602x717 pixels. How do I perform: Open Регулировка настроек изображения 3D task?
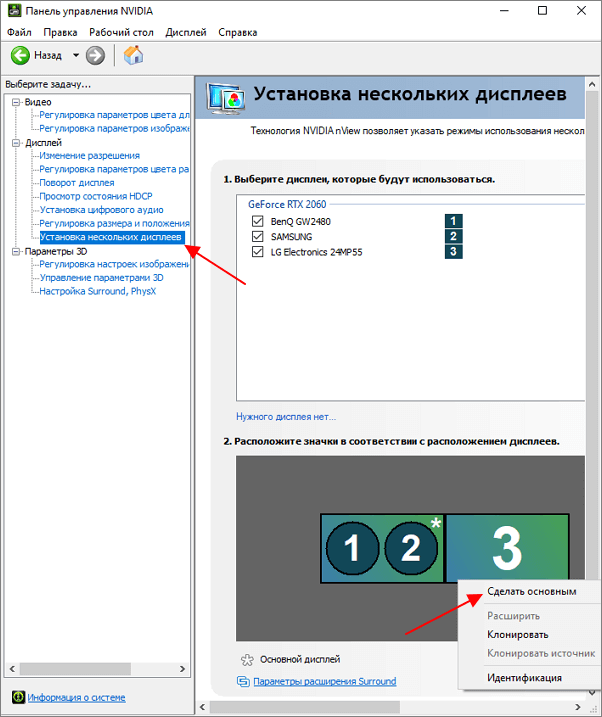click(114, 264)
